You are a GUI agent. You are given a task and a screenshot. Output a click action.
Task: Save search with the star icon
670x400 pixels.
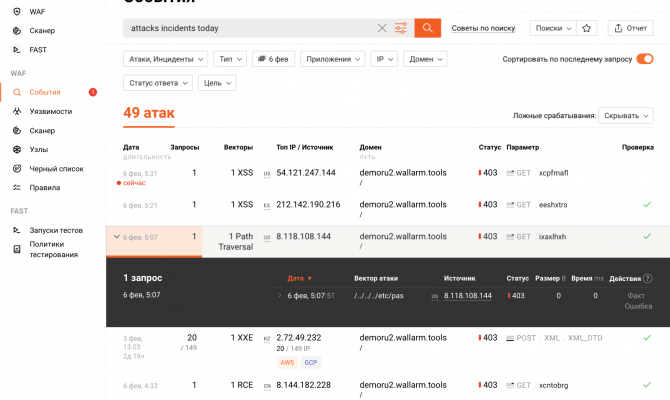(x=587, y=28)
